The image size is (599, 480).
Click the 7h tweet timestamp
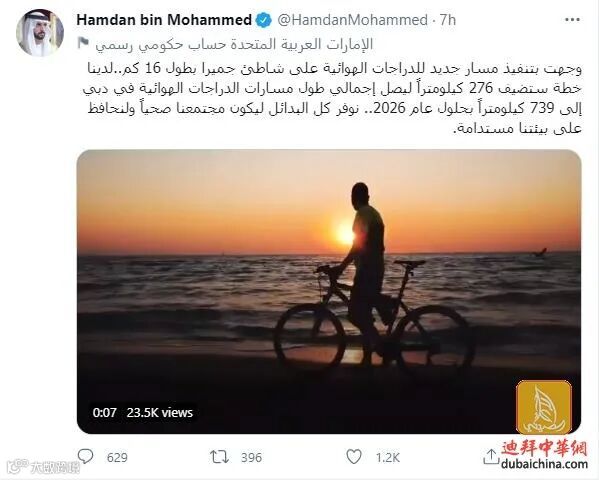pyautogui.click(x=448, y=20)
